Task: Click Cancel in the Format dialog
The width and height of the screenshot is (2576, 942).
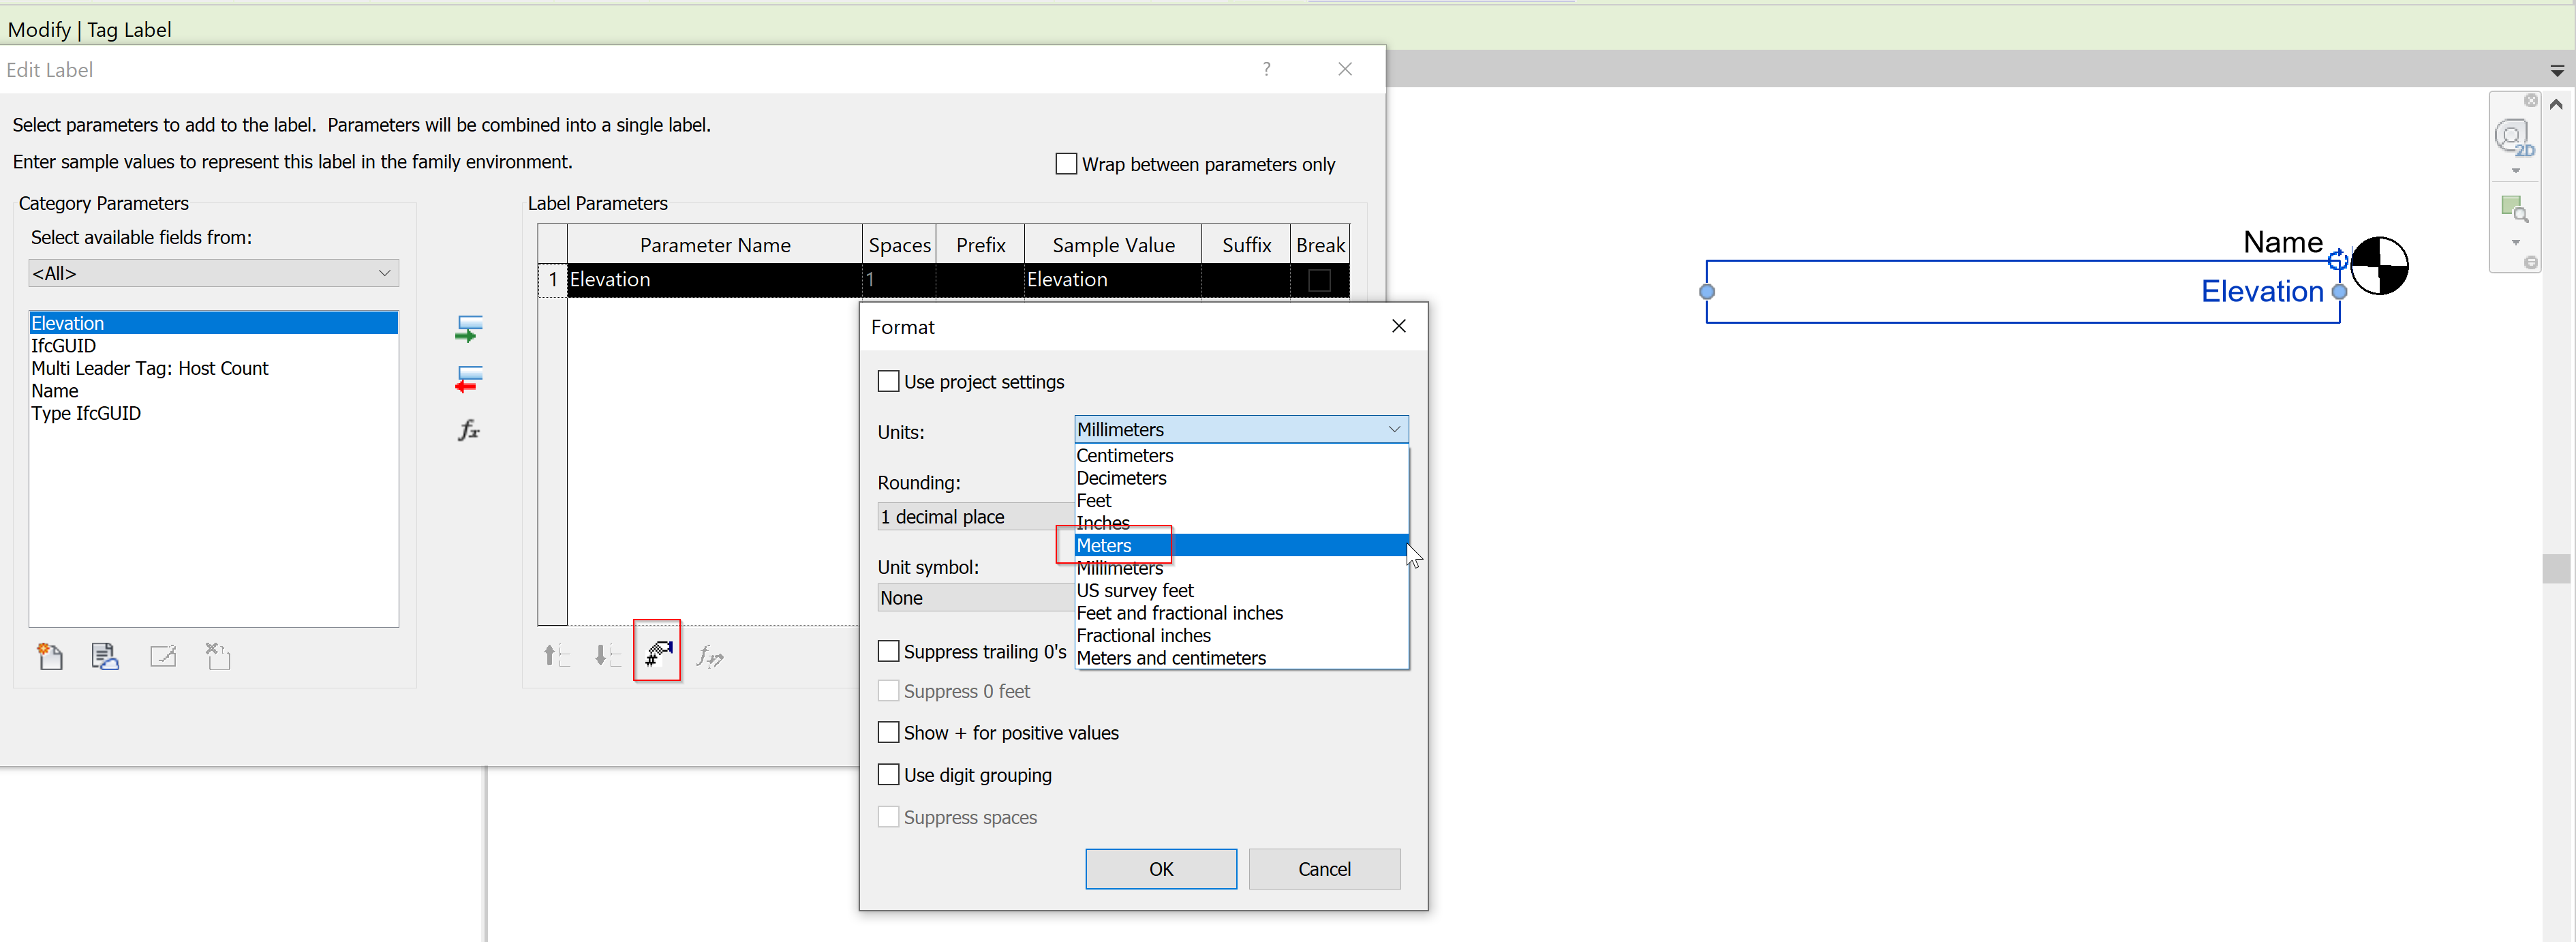Action: [1323, 868]
